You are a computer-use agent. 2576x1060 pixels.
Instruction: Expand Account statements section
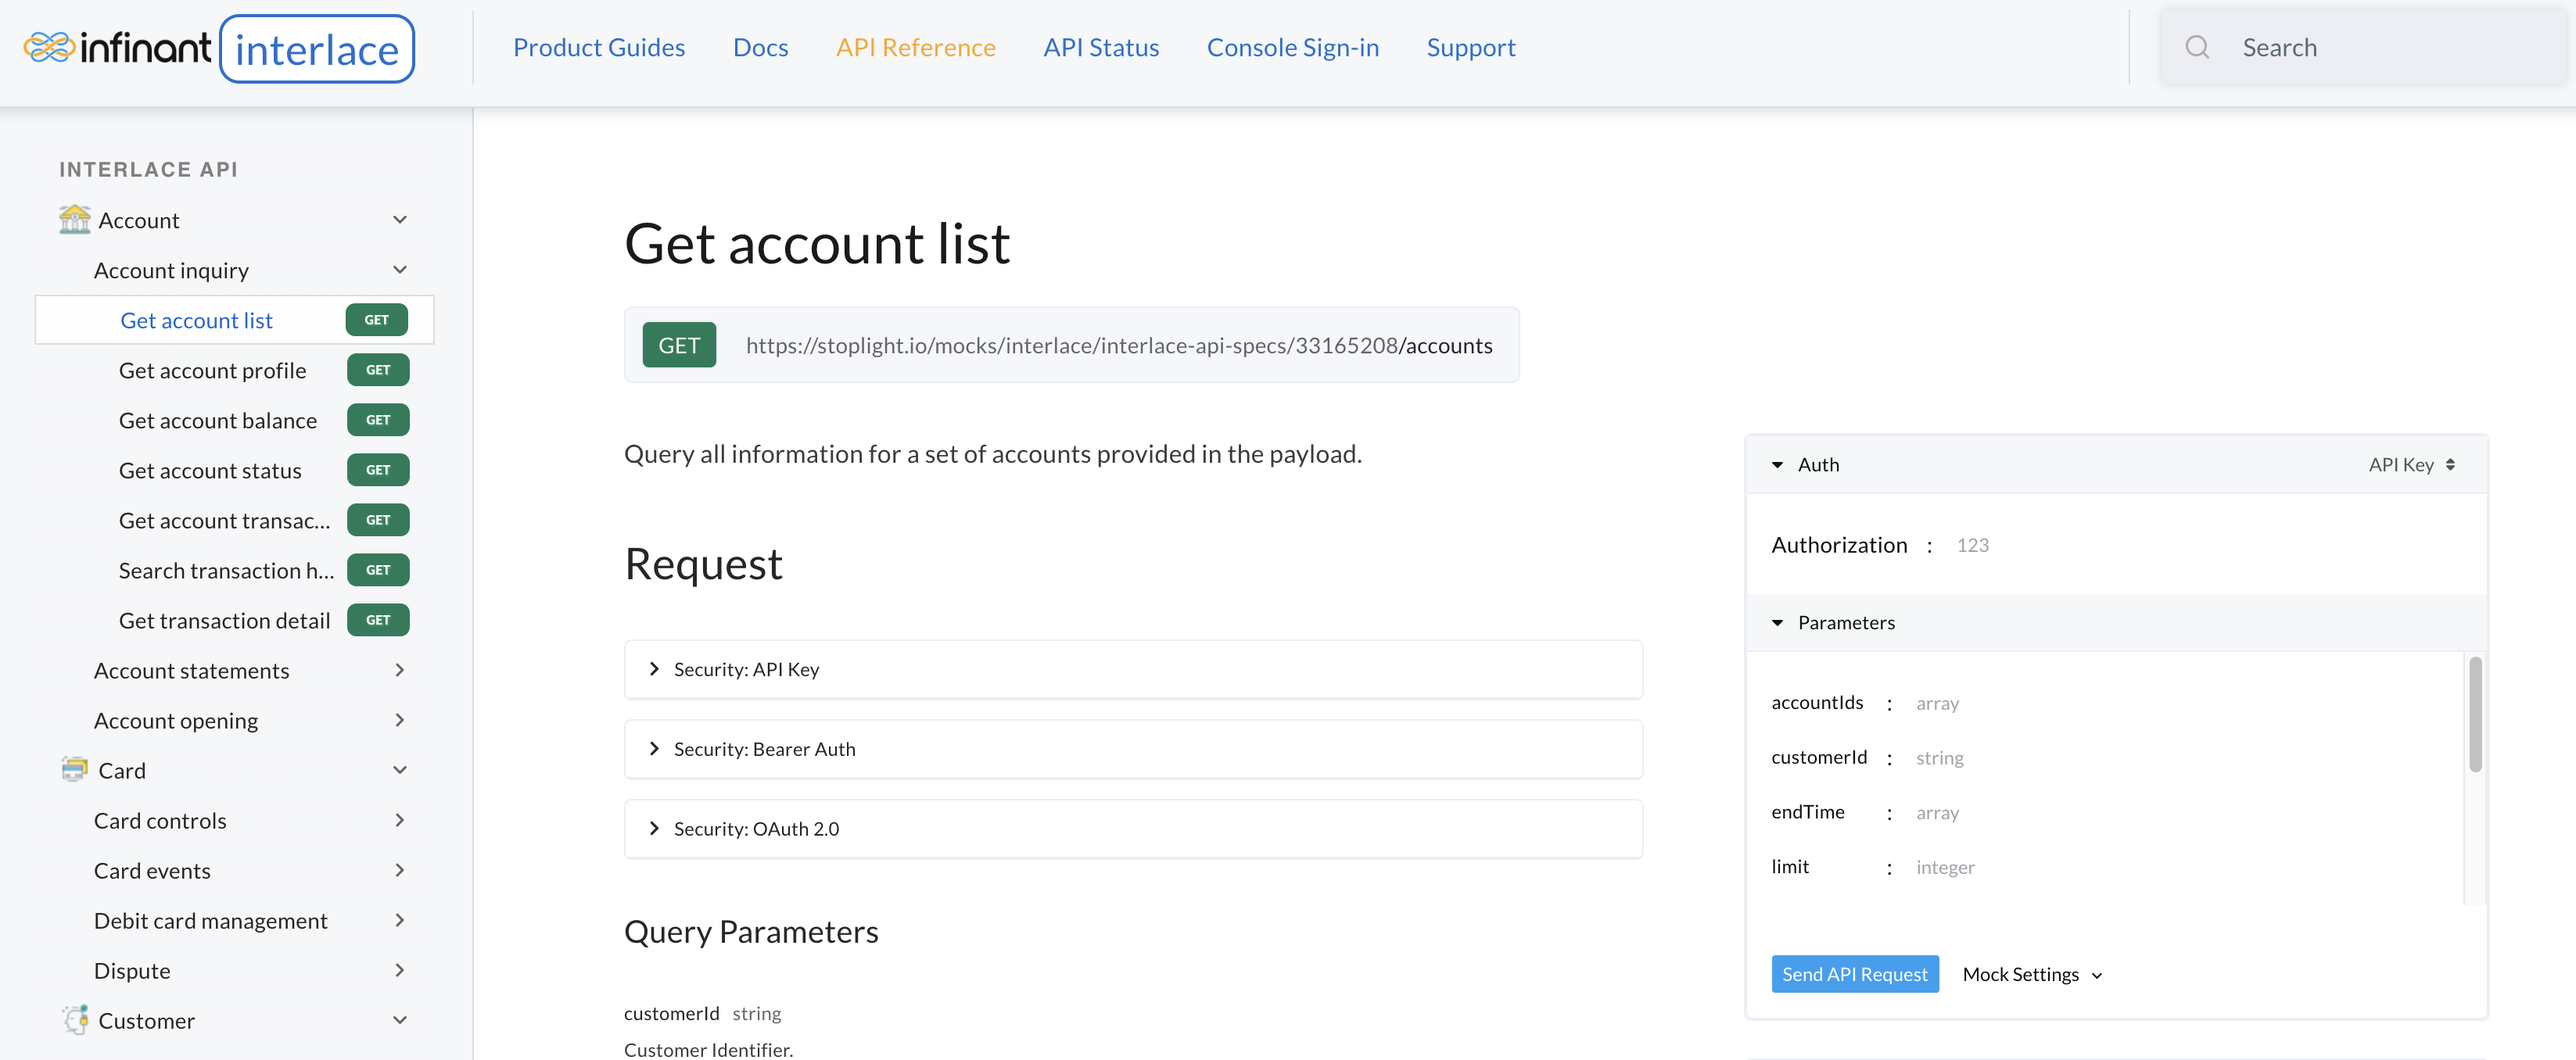pos(400,670)
